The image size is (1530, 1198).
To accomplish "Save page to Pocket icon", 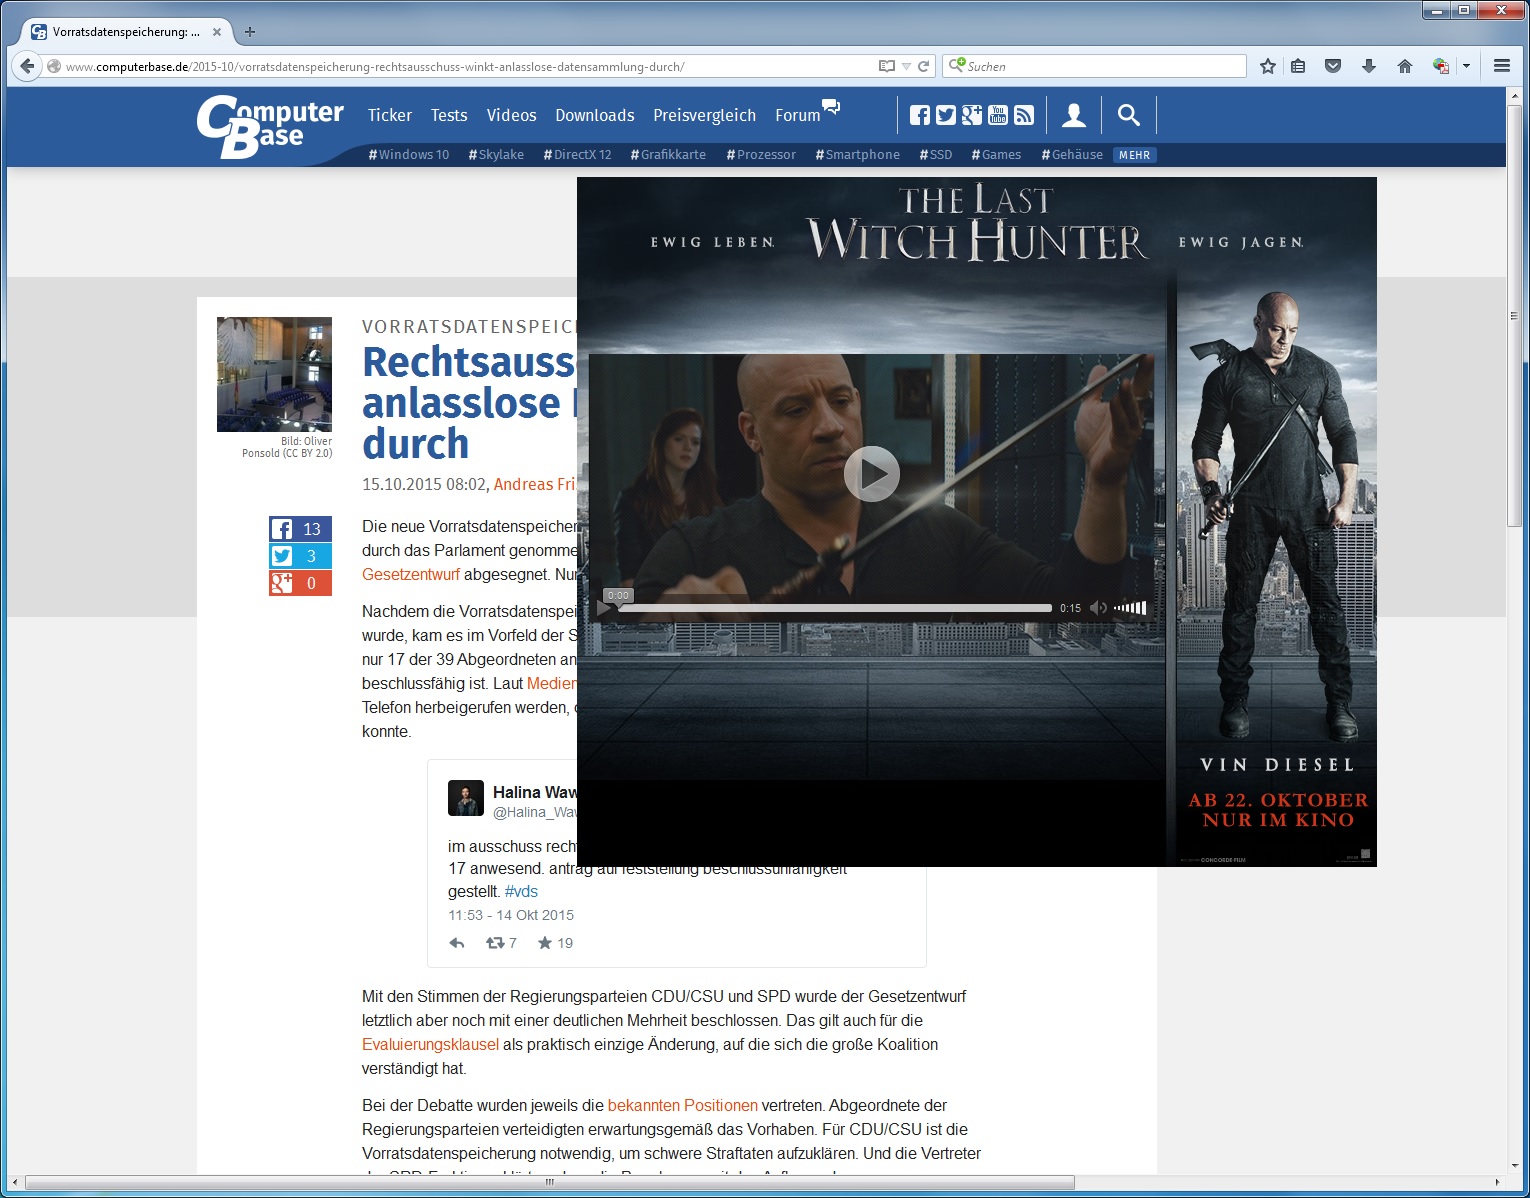I will point(1333,66).
